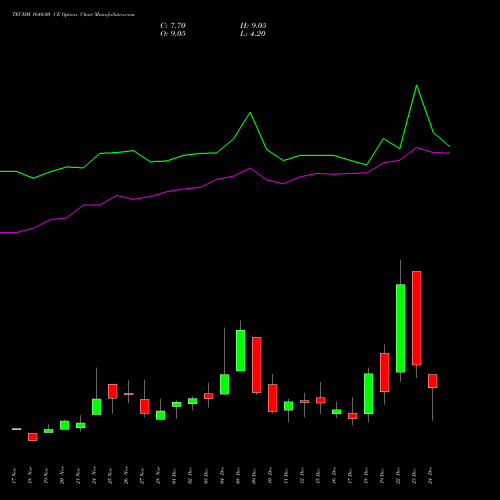Click the green line's highest peak near 23 Dec
The width and height of the screenshot is (500, 500).
coord(416,86)
